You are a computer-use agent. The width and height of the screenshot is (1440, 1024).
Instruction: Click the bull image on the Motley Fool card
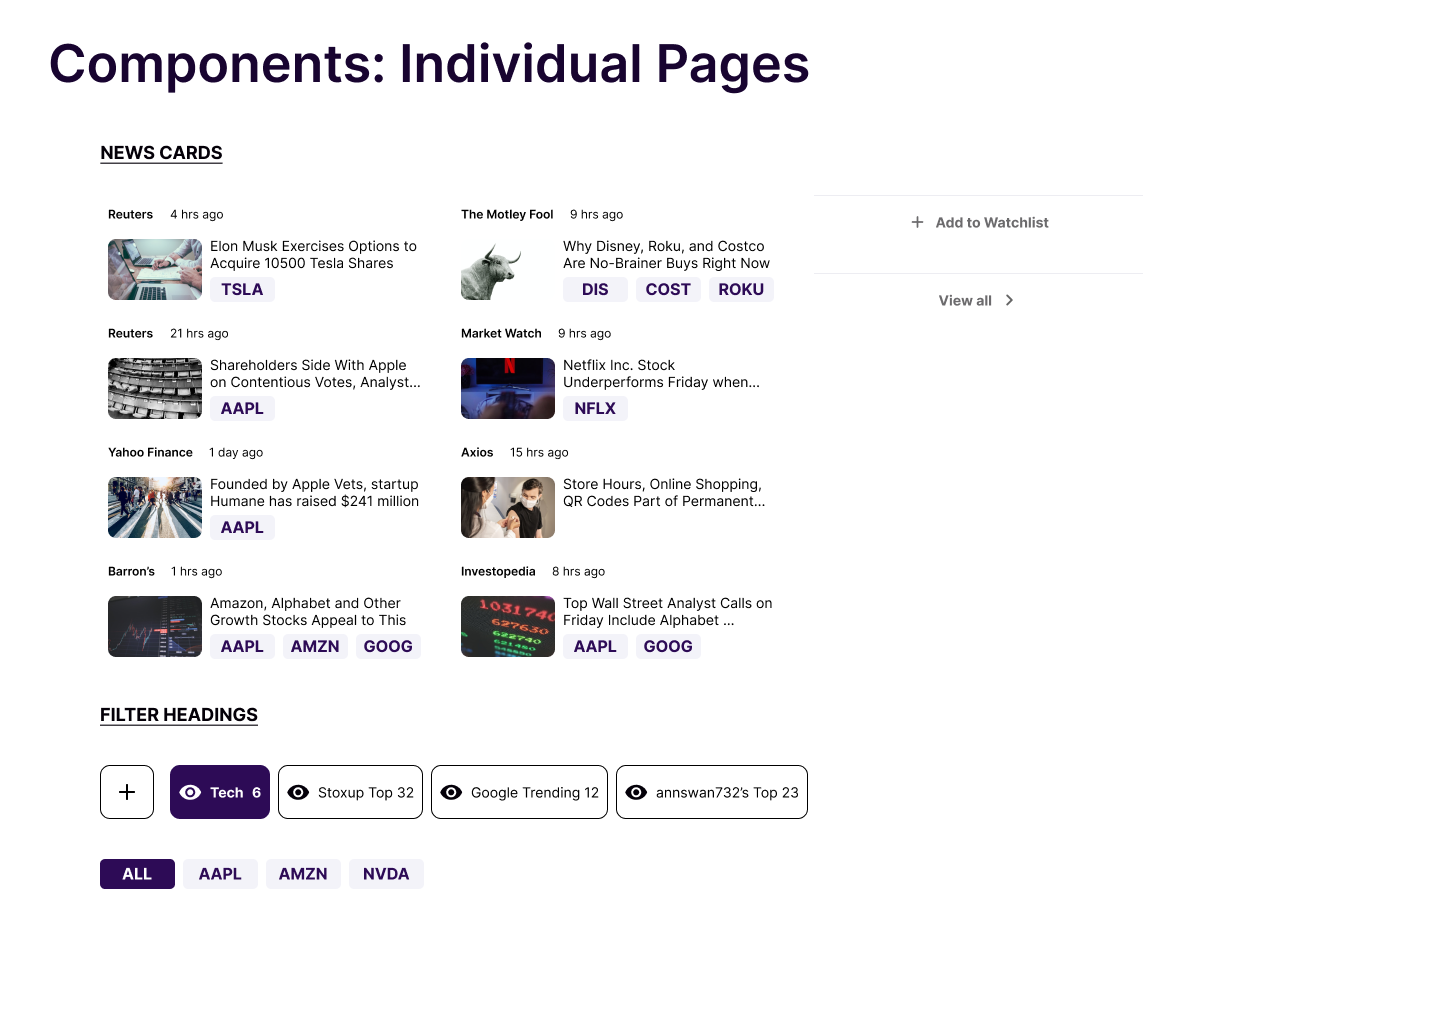(507, 269)
